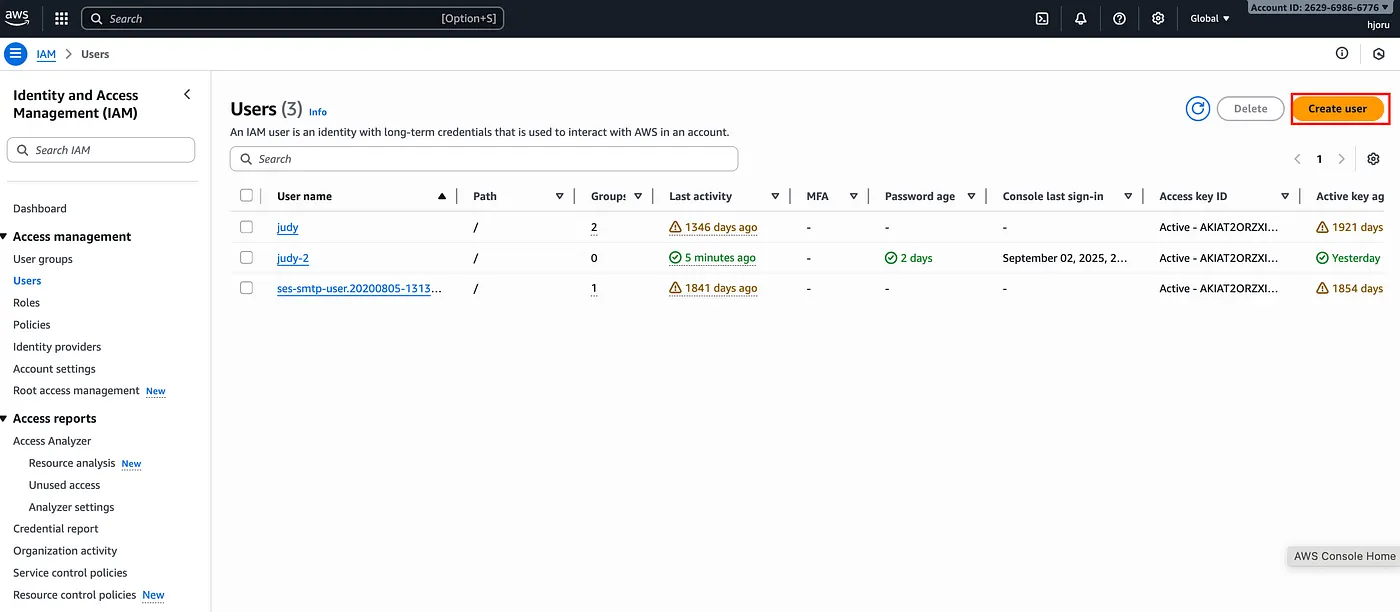
Task: Open Roles in the sidebar
Action: pyautogui.click(x=27, y=303)
